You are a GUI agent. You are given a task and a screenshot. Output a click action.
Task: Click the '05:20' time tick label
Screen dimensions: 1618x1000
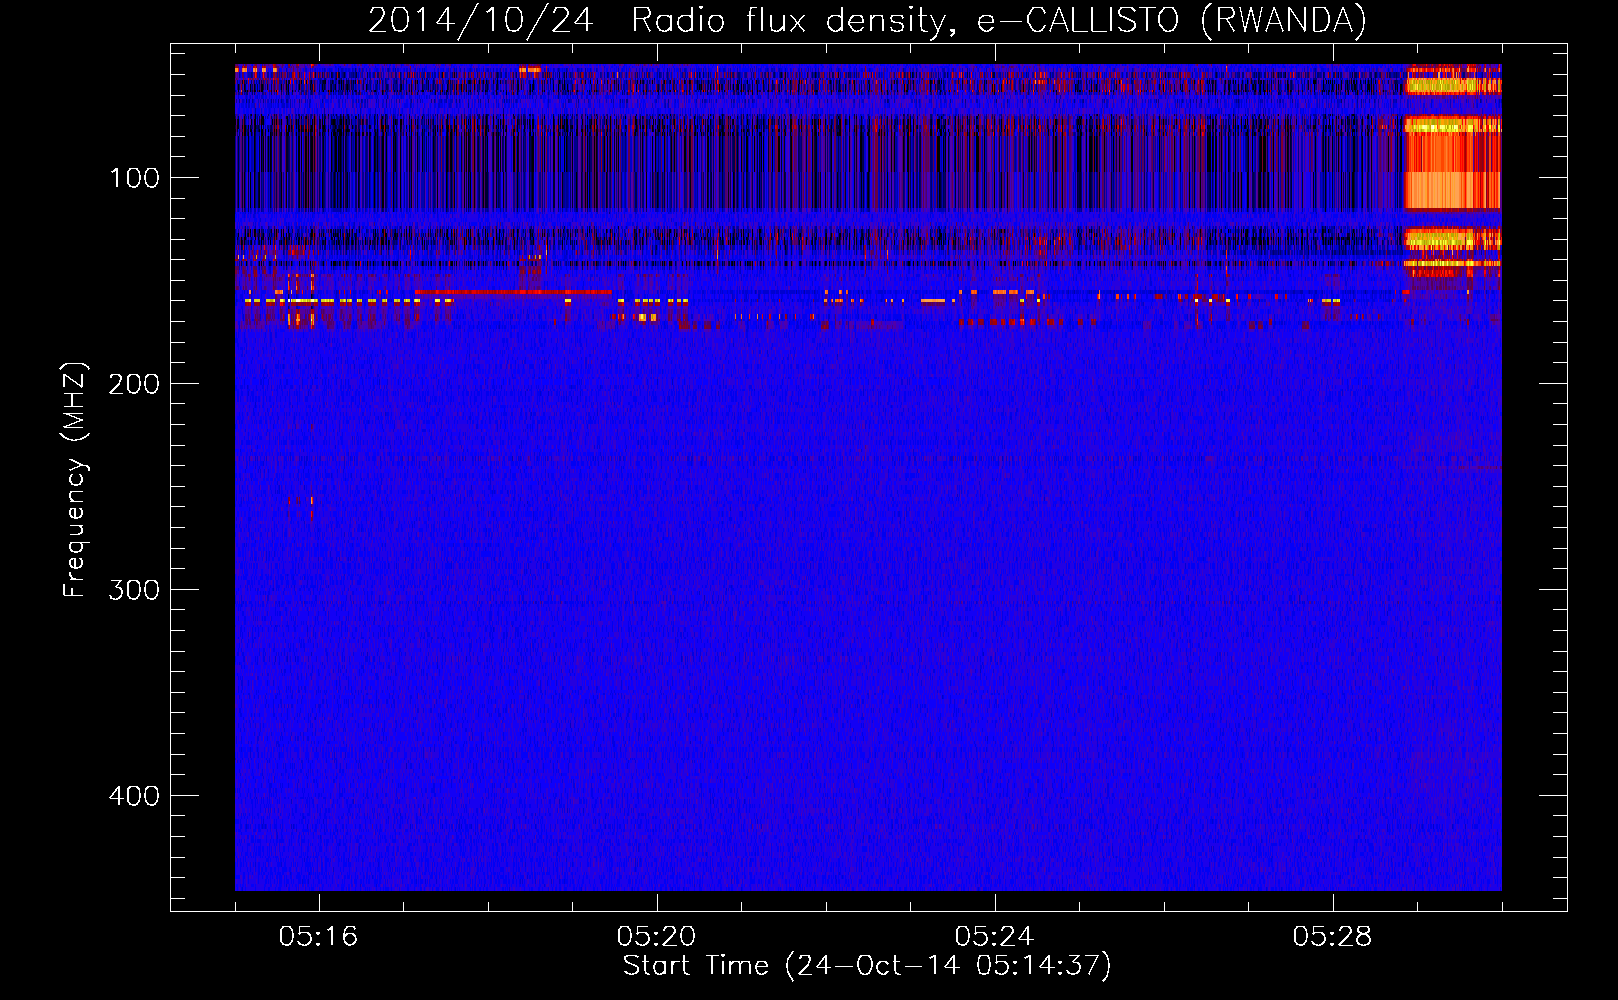pos(656,937)
